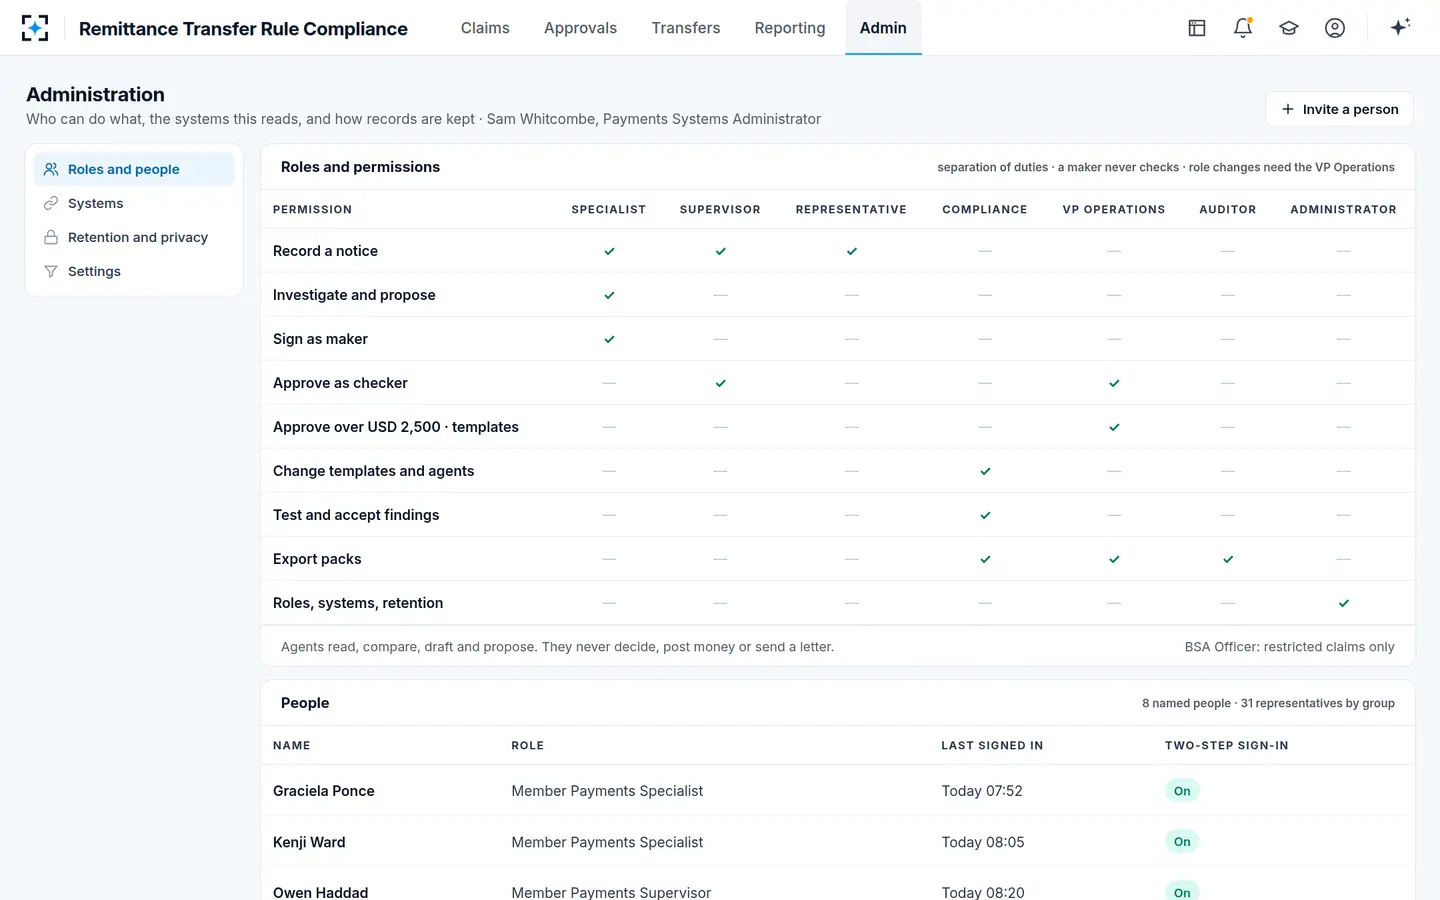Click the "LAST SIGNED IN" column header
The width and height of the screenshot is (1440, 900).
[992, 746]
